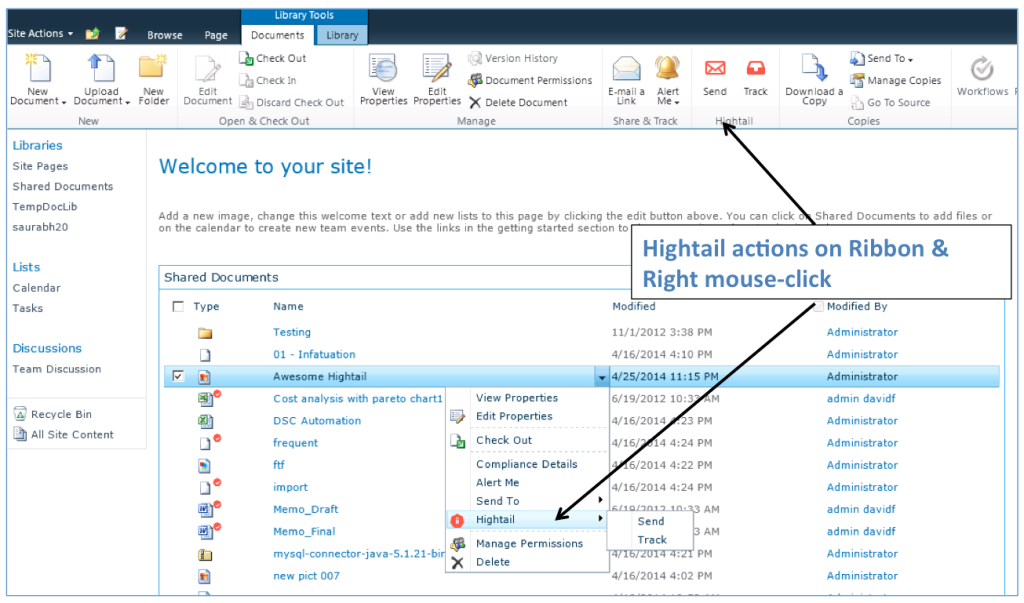Choose Track in Hightail submenu
The height and width of the screenshot is (603, 1024).
point(652,540)
